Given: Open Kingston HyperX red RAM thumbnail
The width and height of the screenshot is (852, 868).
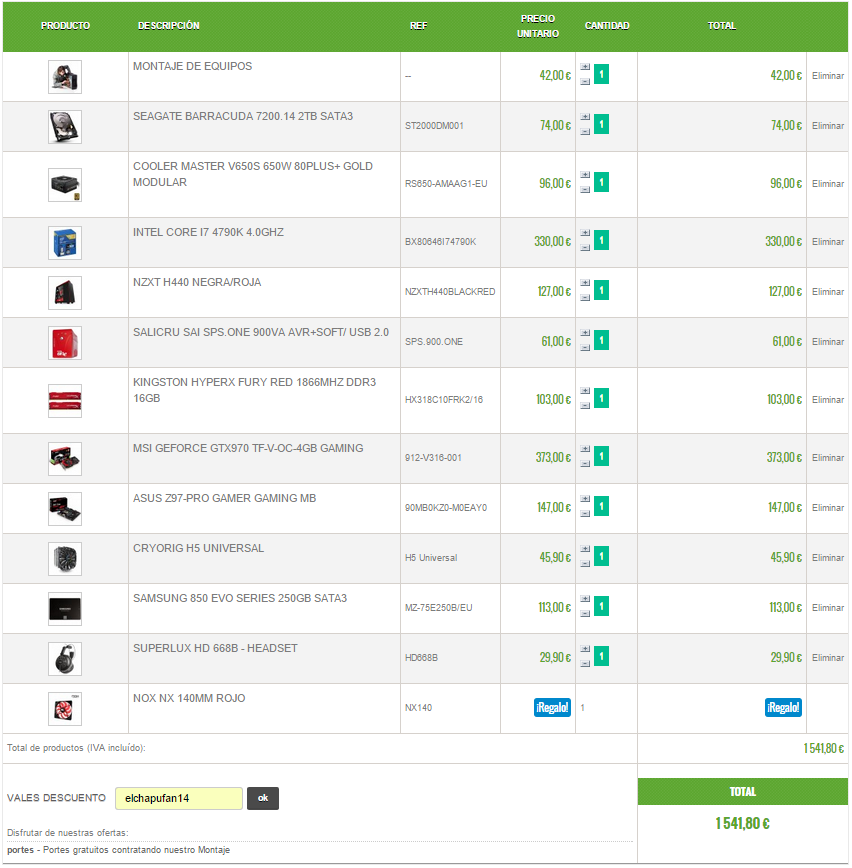Looking at the screenshot, I should point(65,401).
